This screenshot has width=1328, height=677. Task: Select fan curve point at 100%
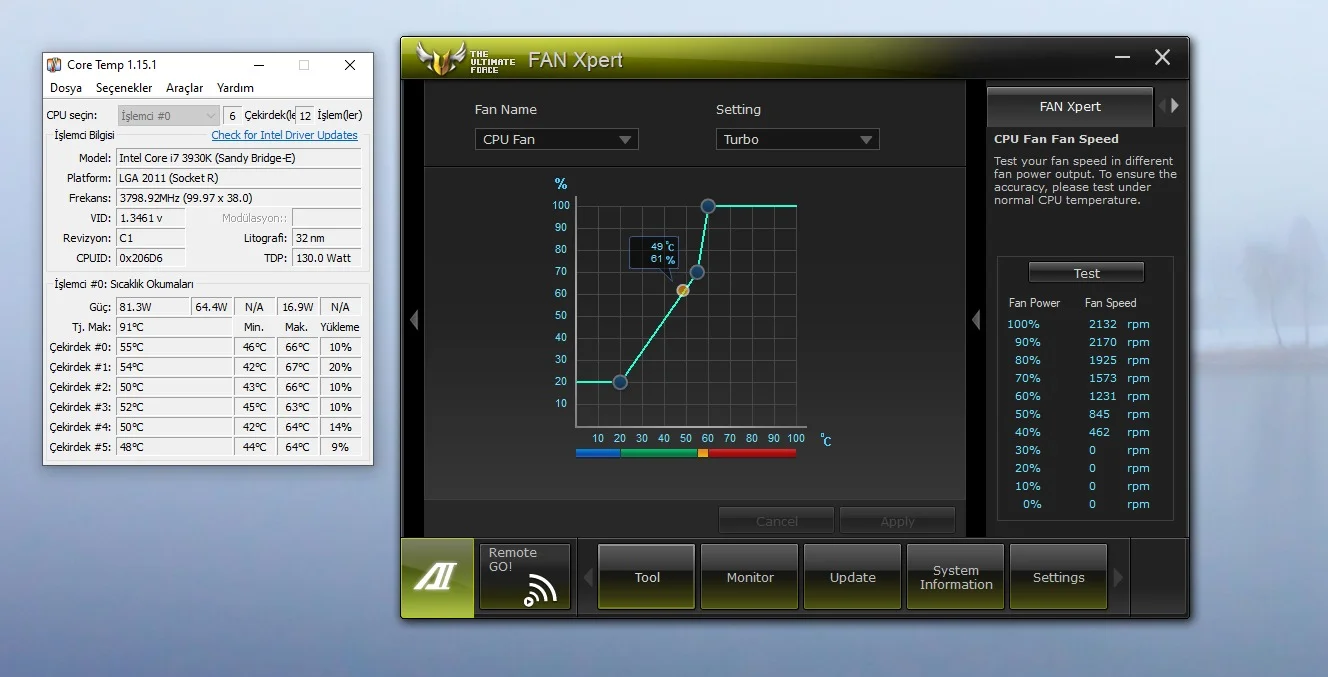click(x=708, y=206)
